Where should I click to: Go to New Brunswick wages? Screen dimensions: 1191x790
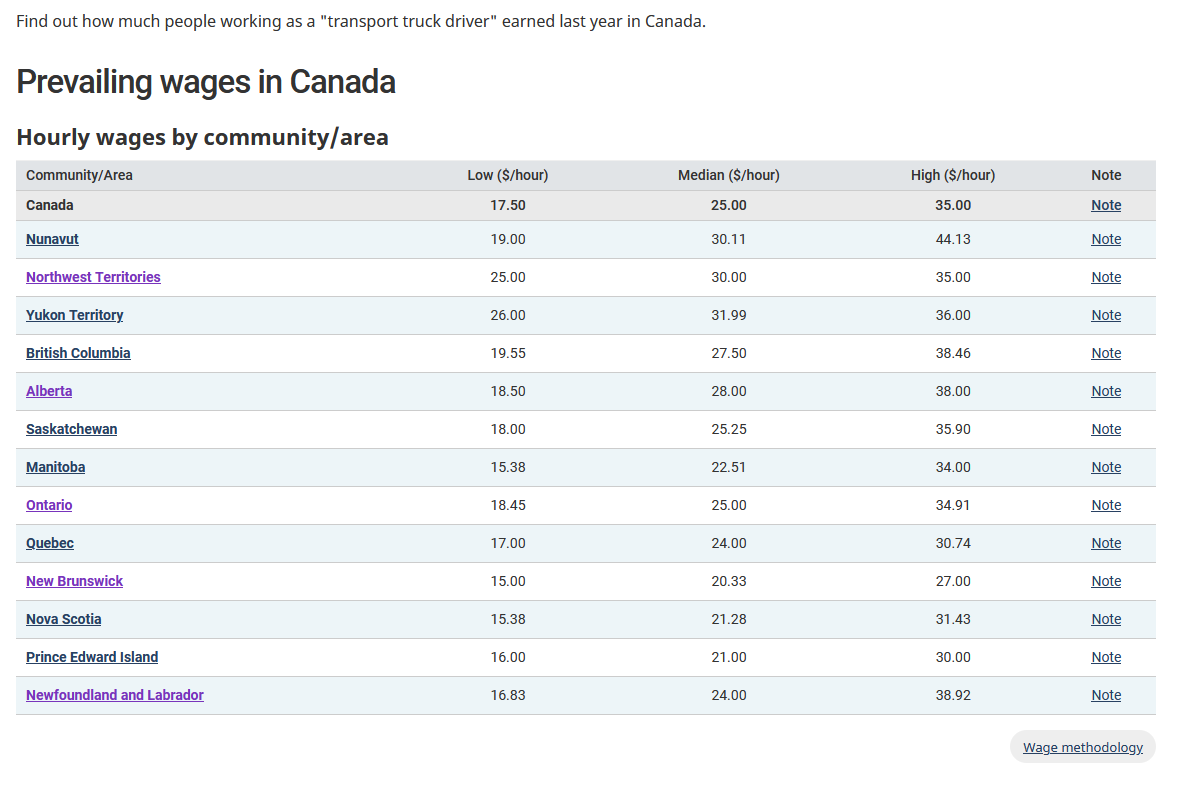[74, 581]
